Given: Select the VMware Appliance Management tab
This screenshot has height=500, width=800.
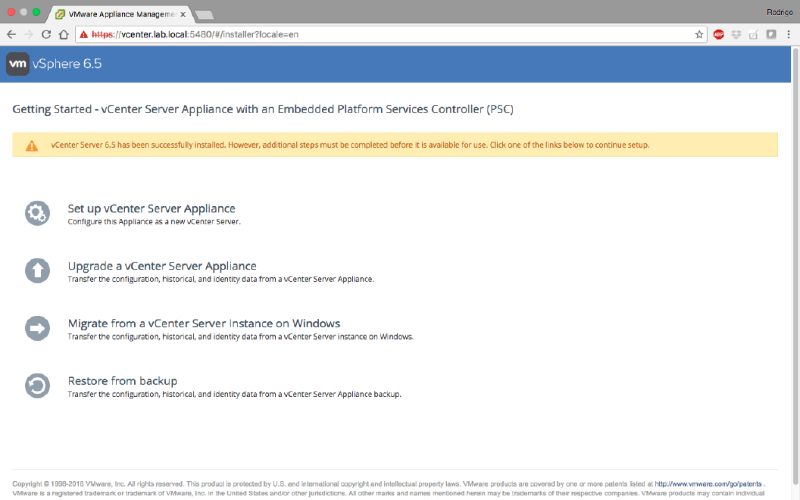Looking at the screenshot, I should pyautogui.click(x=120, y=14).
